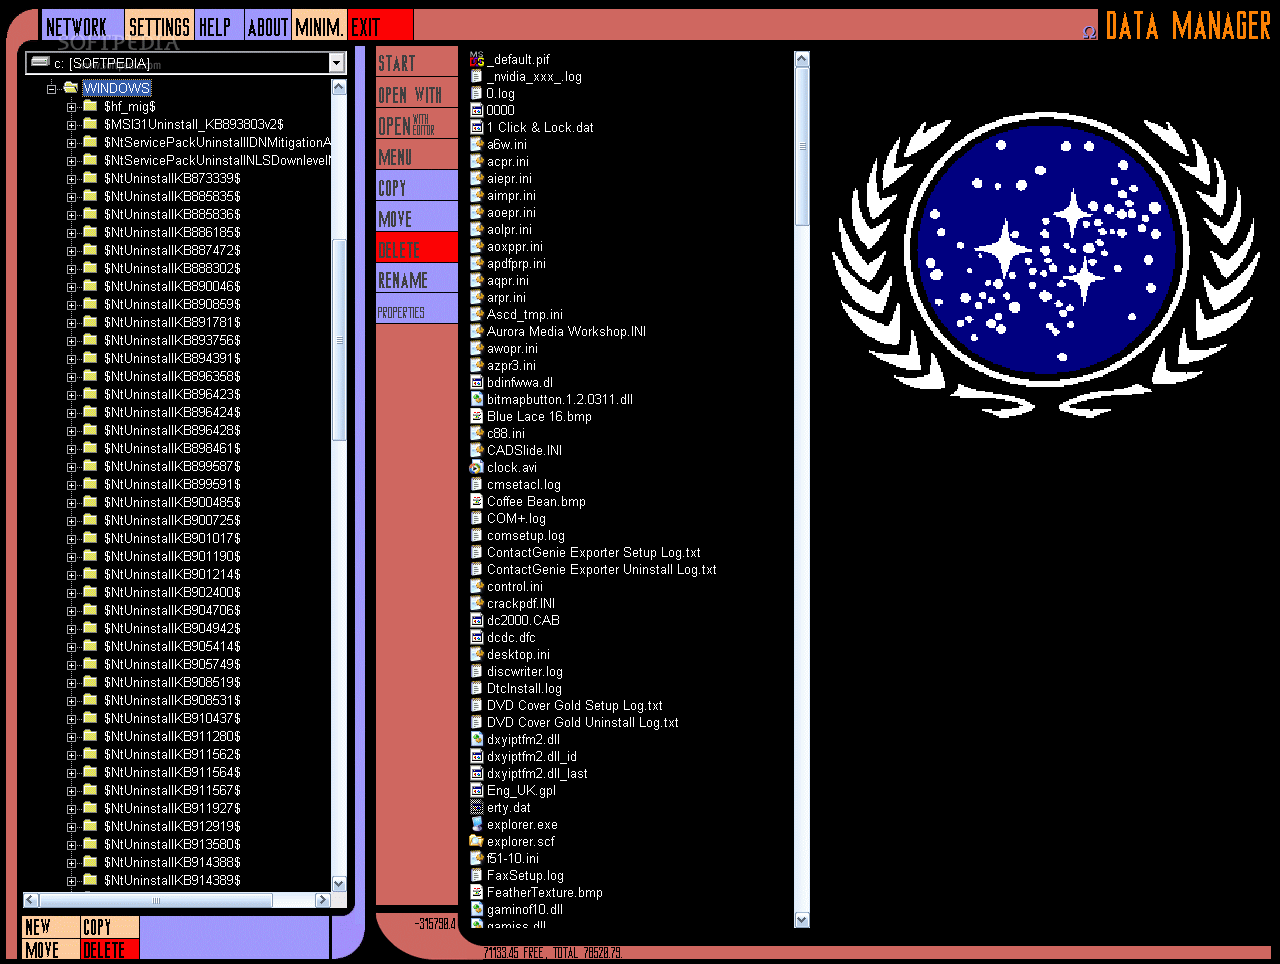
Task: Open the HELP menu
Action: point(220,26)
